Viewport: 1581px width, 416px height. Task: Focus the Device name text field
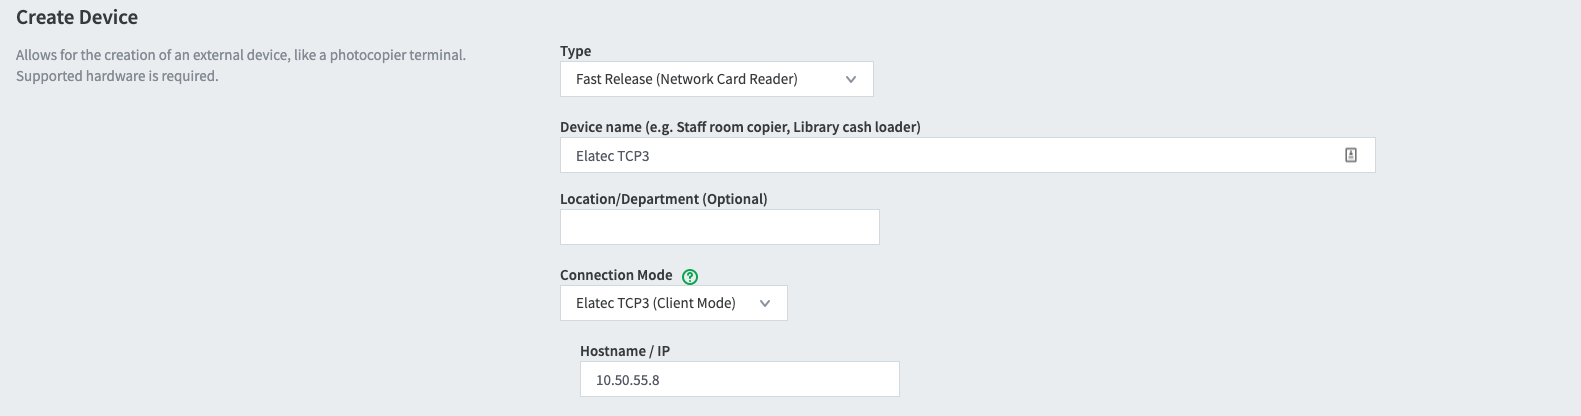(x=968, y=155)
